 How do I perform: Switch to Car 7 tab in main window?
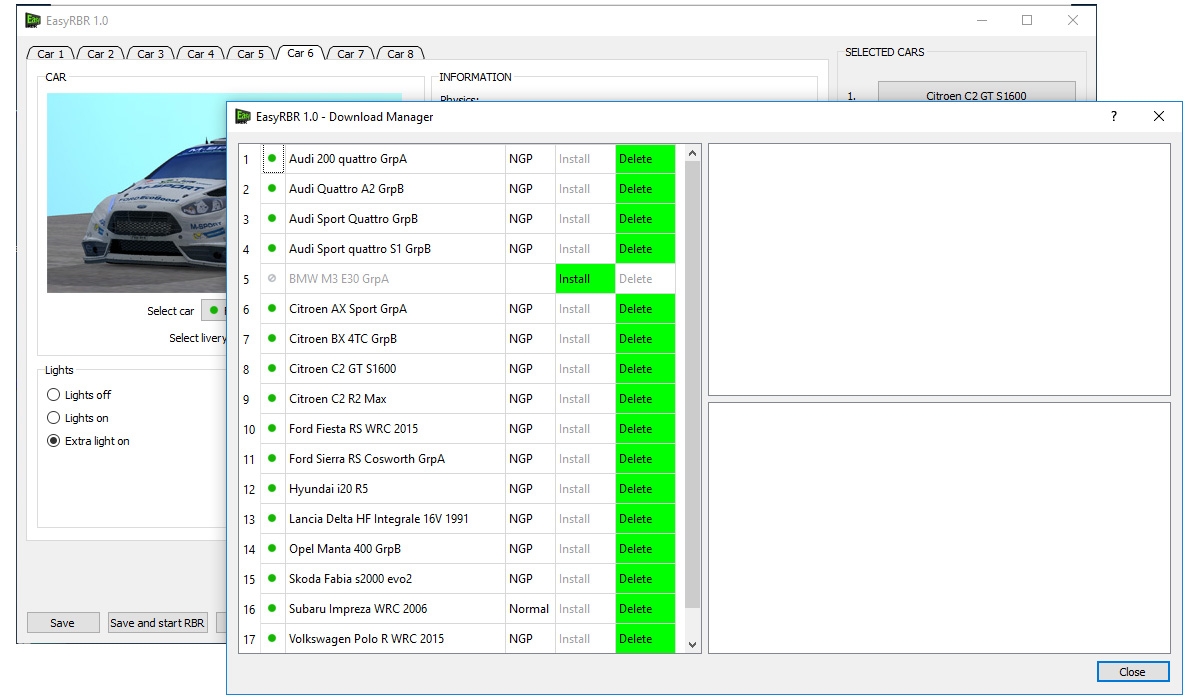(351, 54)
